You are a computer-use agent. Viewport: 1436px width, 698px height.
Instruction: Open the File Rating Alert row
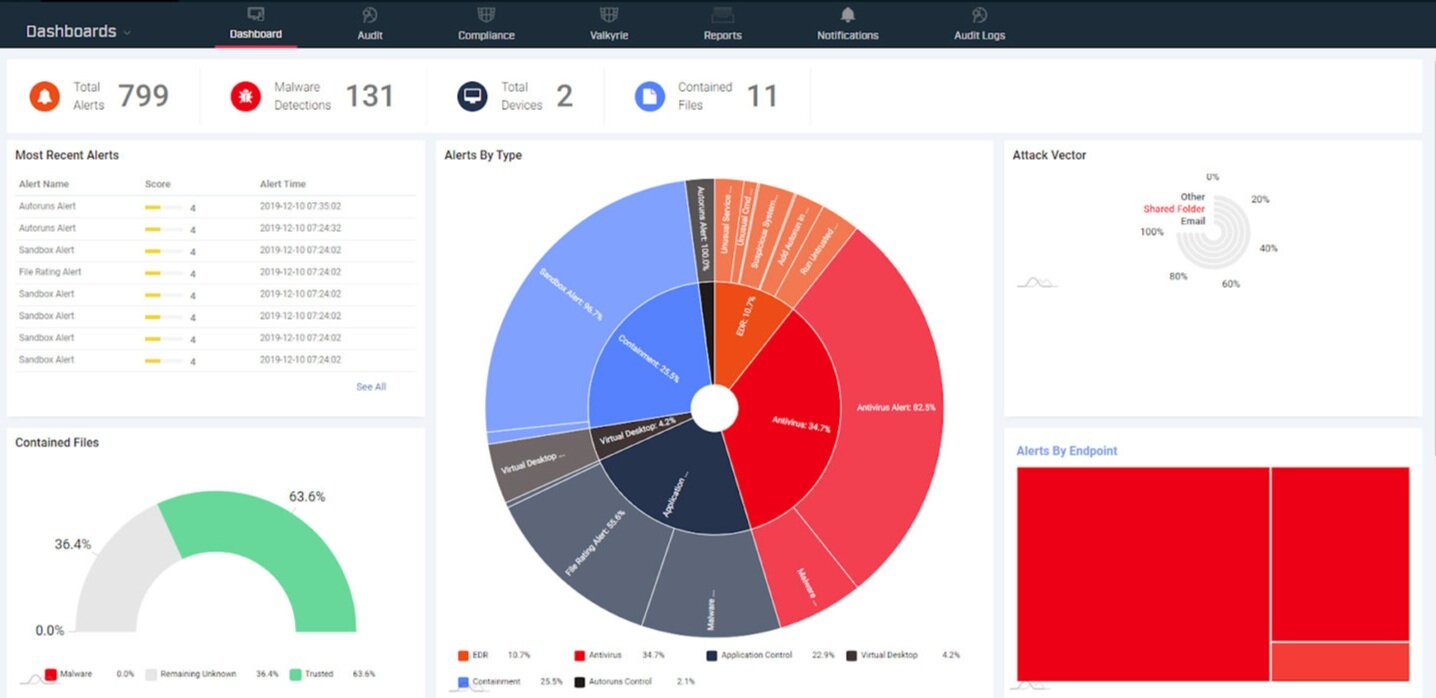(x=216, y=272)
